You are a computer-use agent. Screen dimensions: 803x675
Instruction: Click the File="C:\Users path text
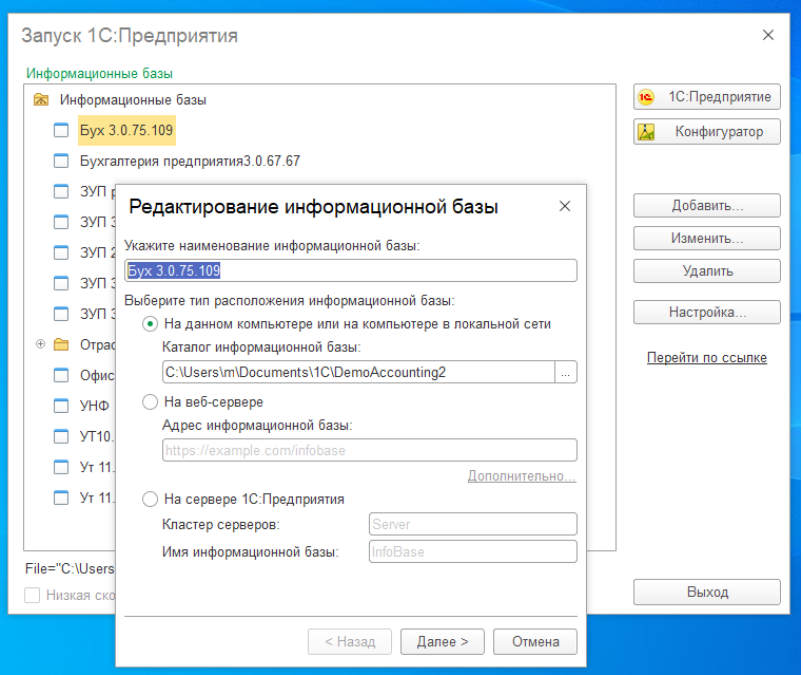click(70, 568)
